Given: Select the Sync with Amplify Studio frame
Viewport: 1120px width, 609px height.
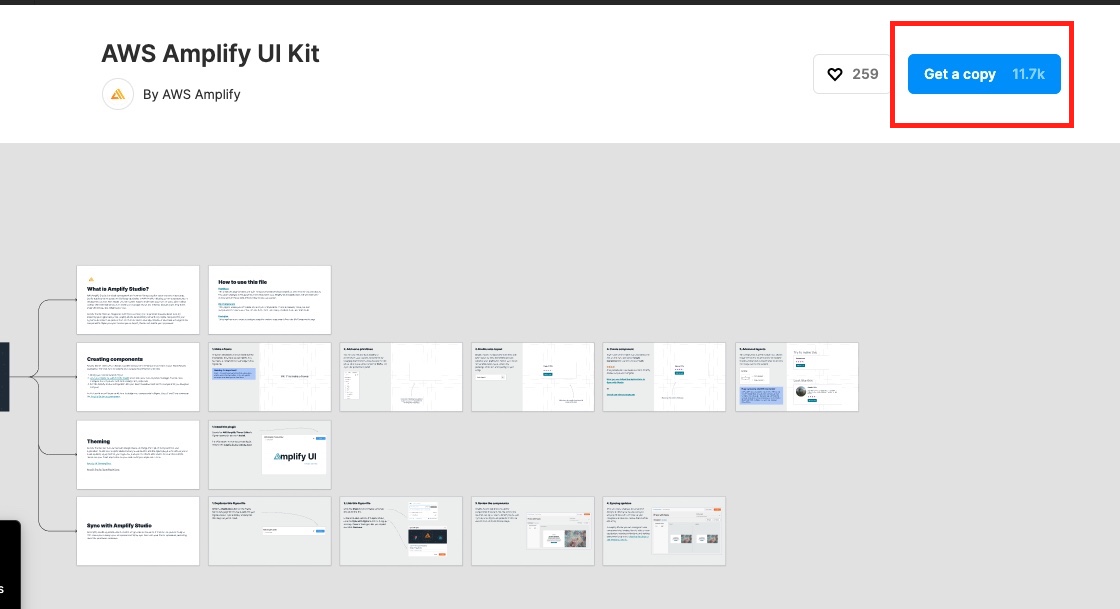Looking at the screenshot, I should click(138, 531).
